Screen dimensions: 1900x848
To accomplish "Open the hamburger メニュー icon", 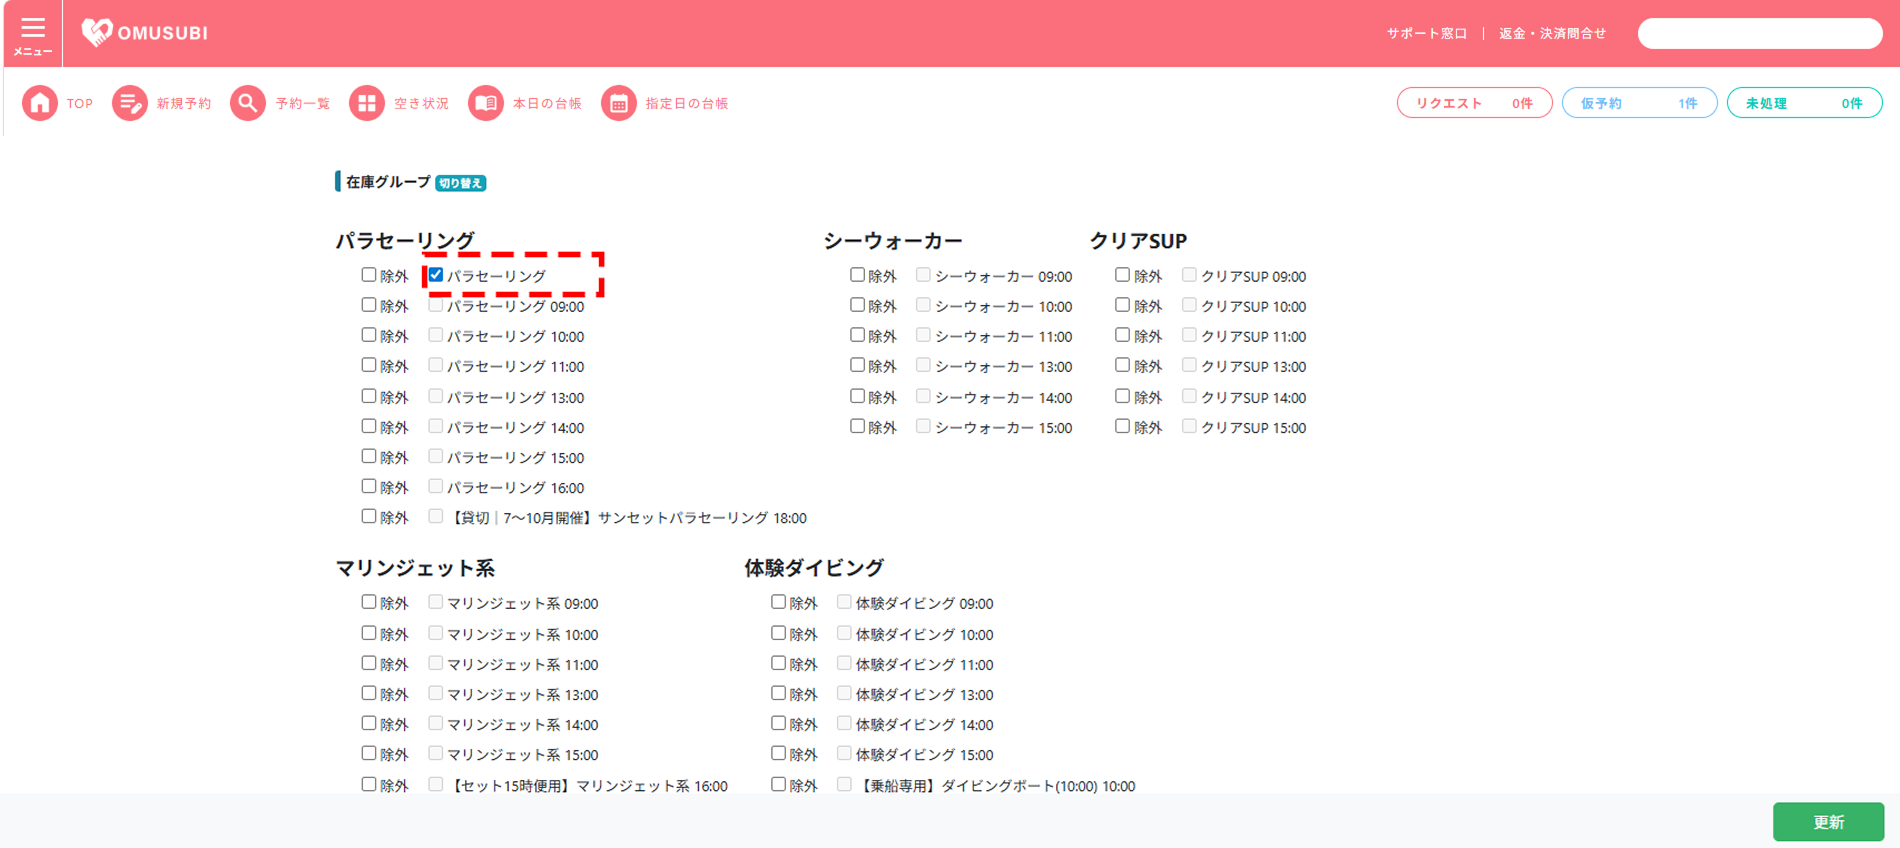I will pyautogui.click(x=33, y=34).
